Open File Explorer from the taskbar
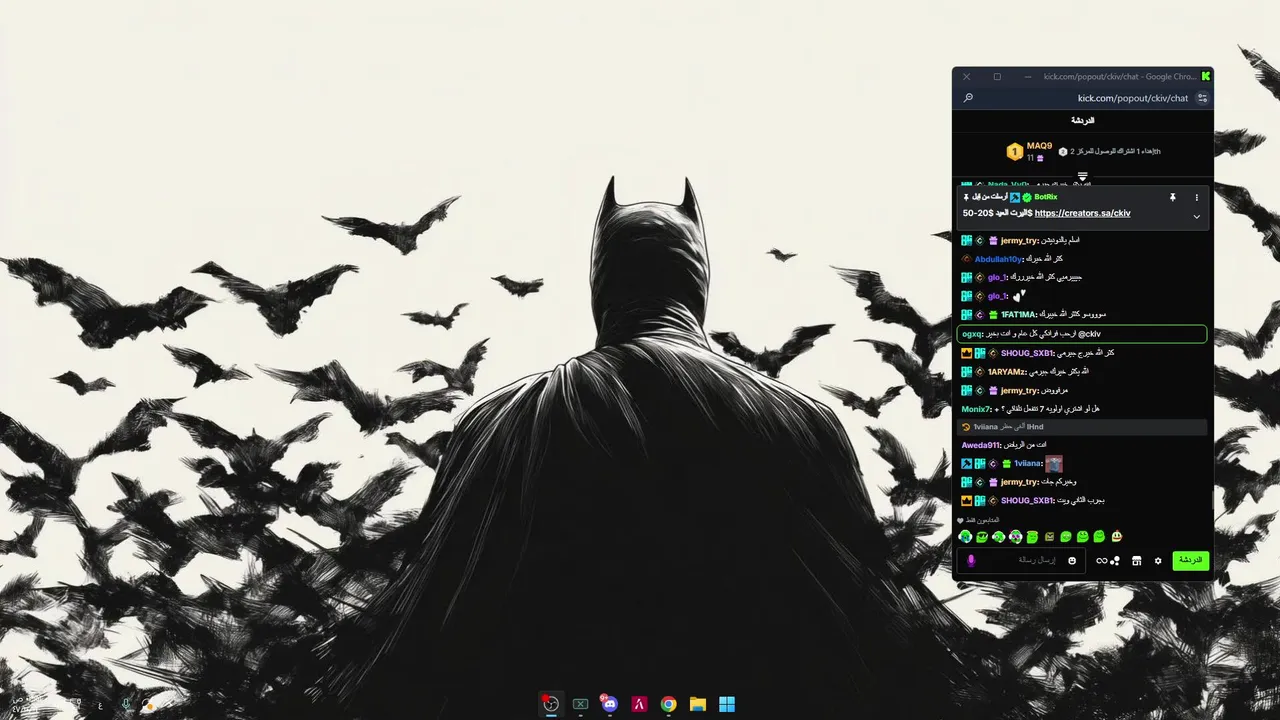 pyautogui.click(x=698, y=704)
